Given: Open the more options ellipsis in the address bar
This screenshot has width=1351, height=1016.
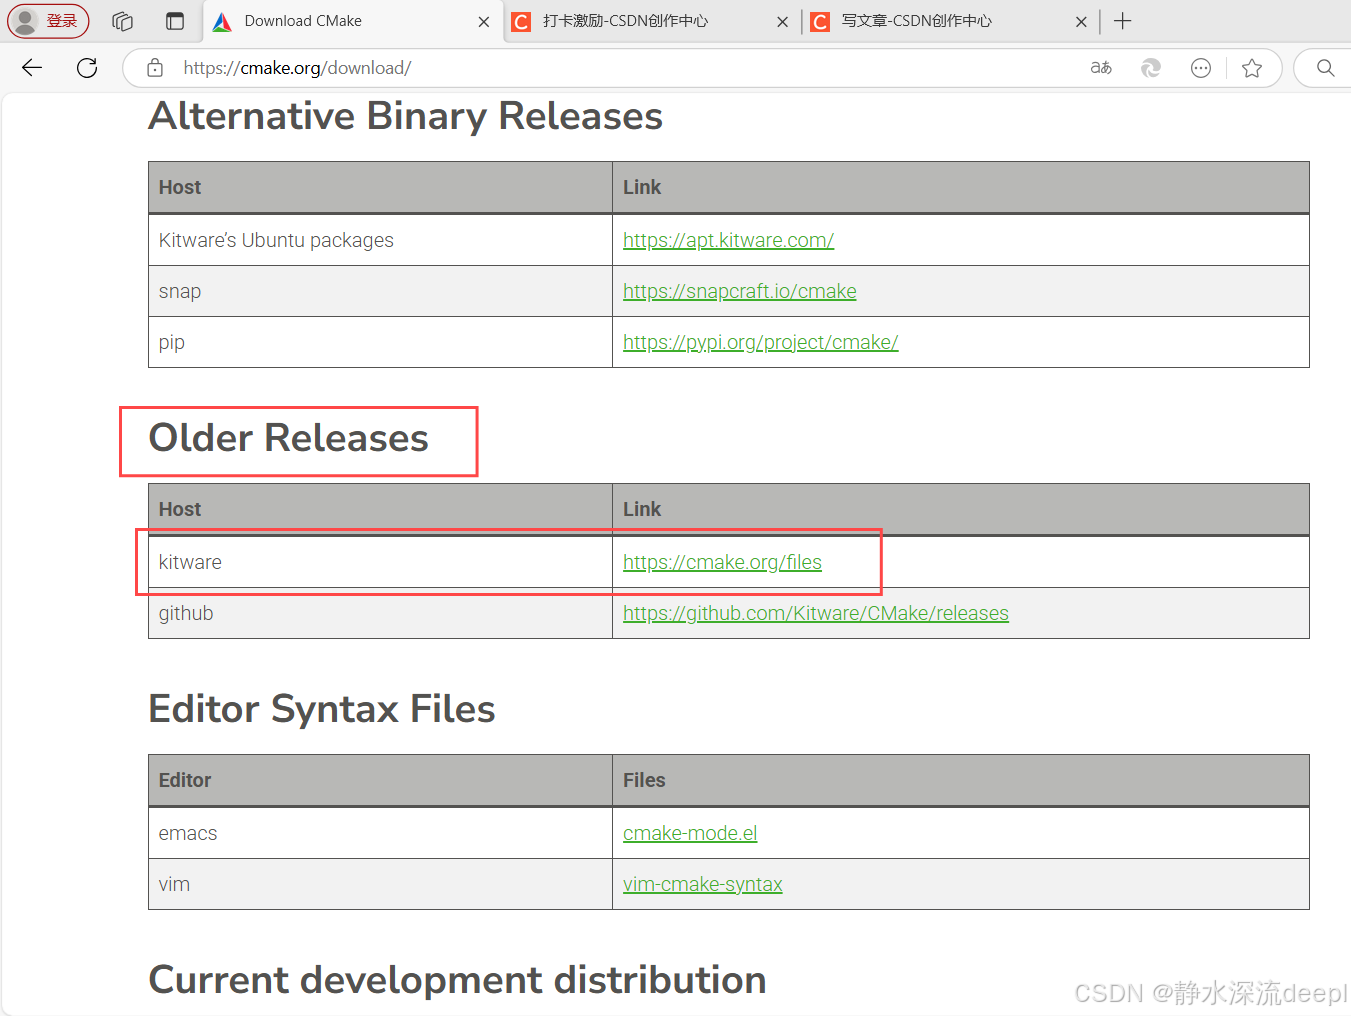Looking at the screenshot, I should [1201, 68].
